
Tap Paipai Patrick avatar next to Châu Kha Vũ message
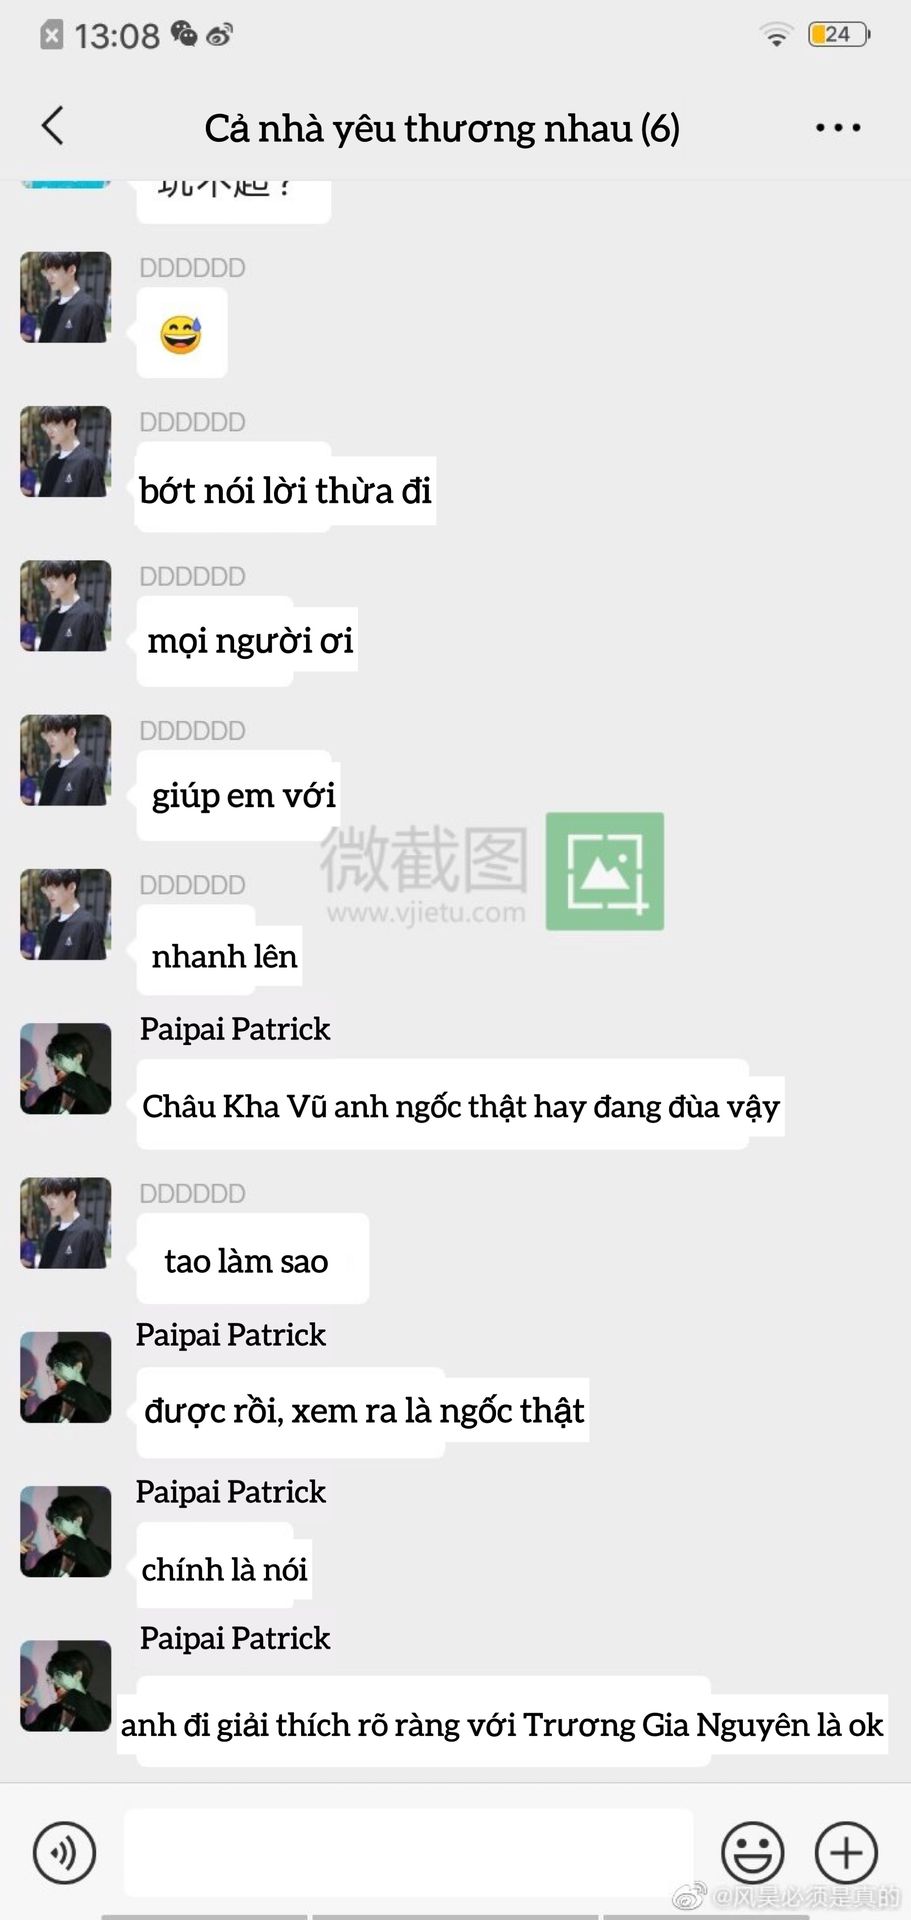pos(66,1068)
